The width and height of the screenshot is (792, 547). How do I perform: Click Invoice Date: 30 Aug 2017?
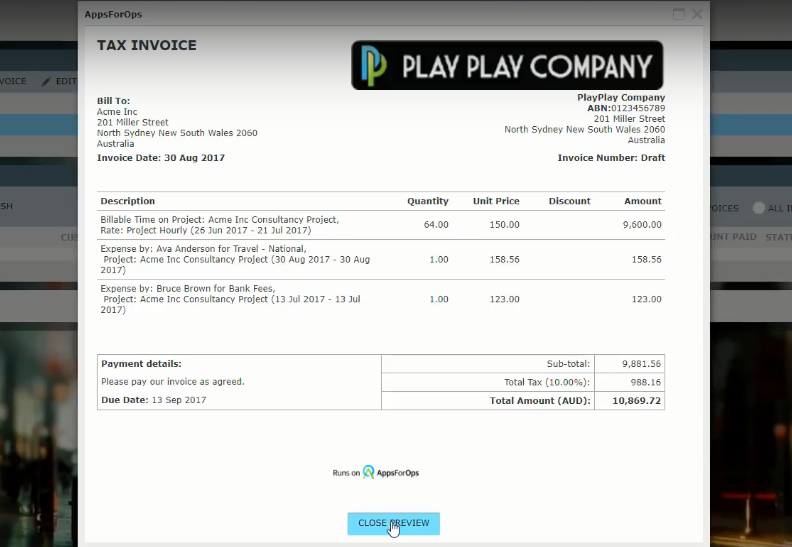tap(161, 158)
